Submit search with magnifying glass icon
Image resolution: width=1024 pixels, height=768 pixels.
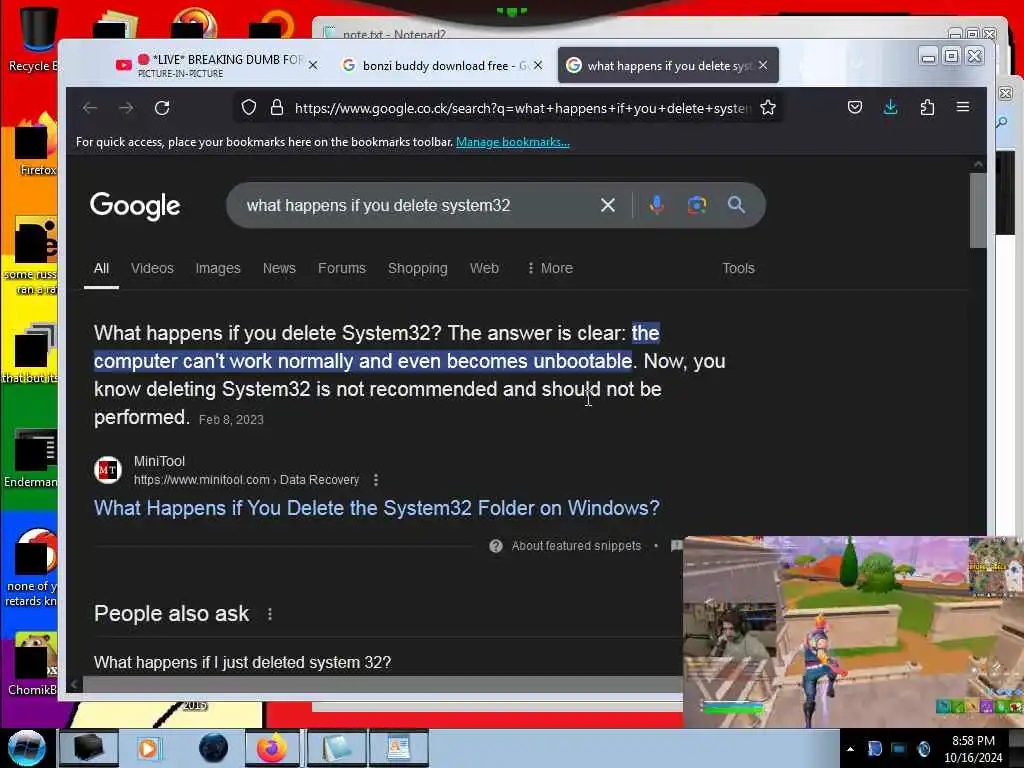tap(736, 205)
